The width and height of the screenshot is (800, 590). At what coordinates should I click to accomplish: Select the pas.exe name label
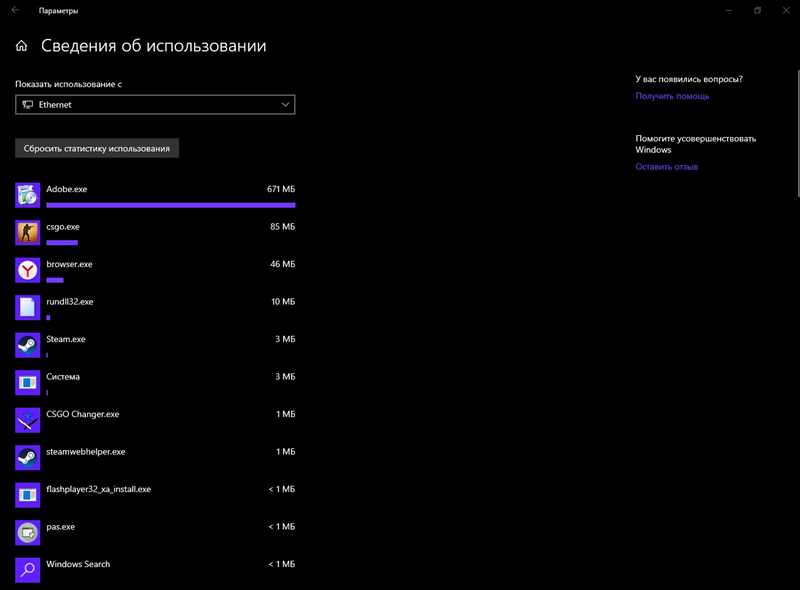click(61, 527)
